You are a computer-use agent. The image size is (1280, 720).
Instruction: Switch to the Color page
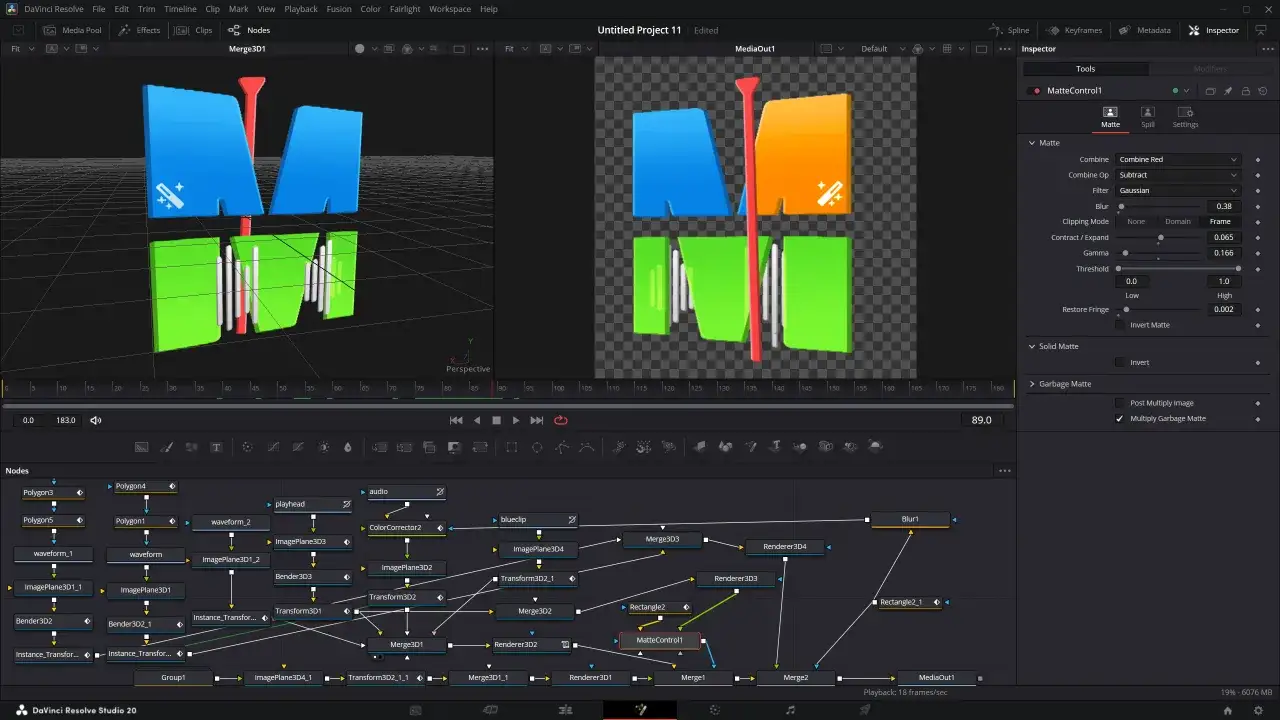click(715, 709)
